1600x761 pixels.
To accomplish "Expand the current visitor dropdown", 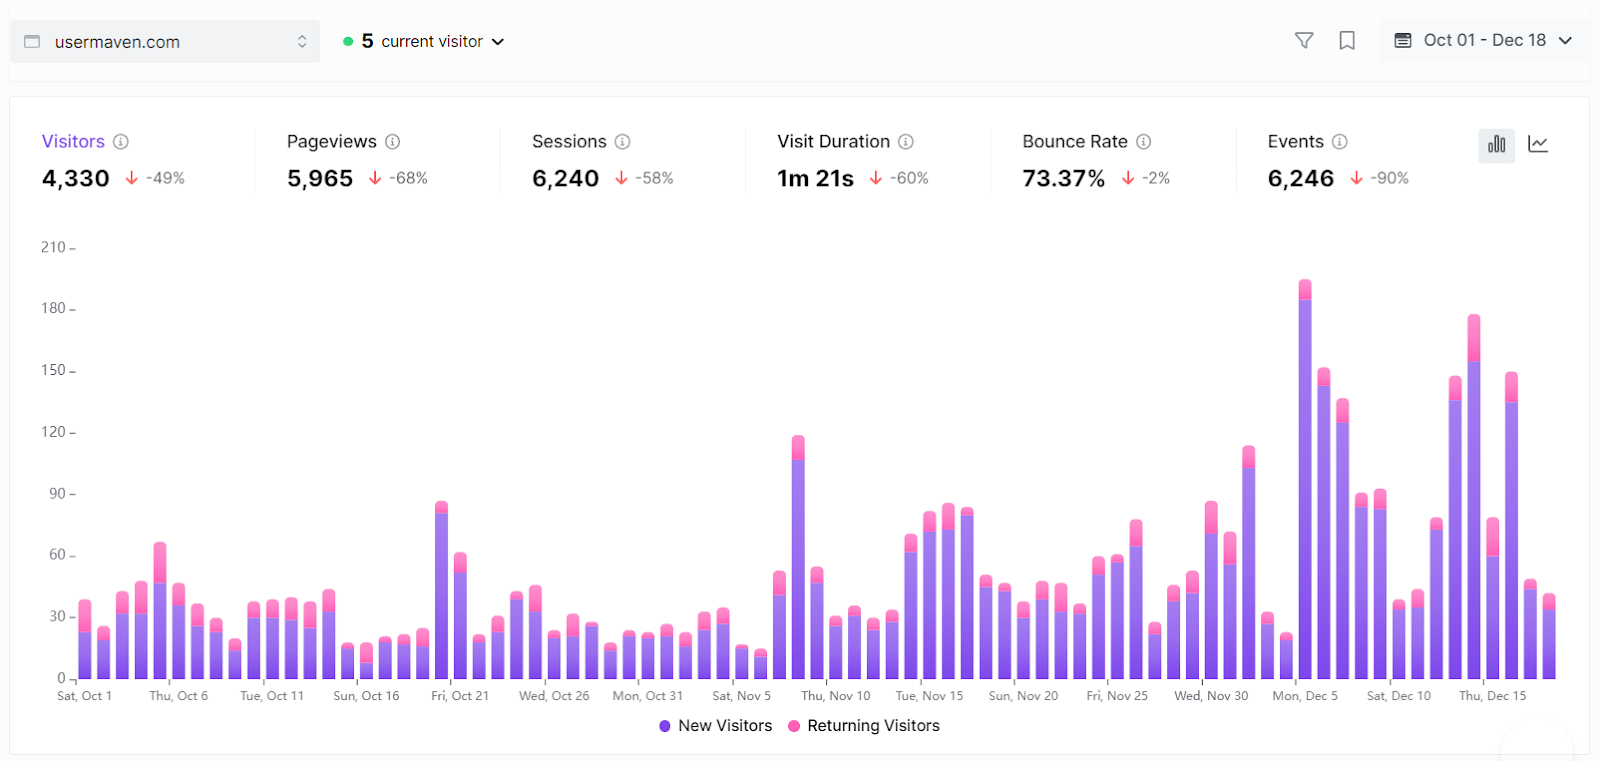I will 424,41.
